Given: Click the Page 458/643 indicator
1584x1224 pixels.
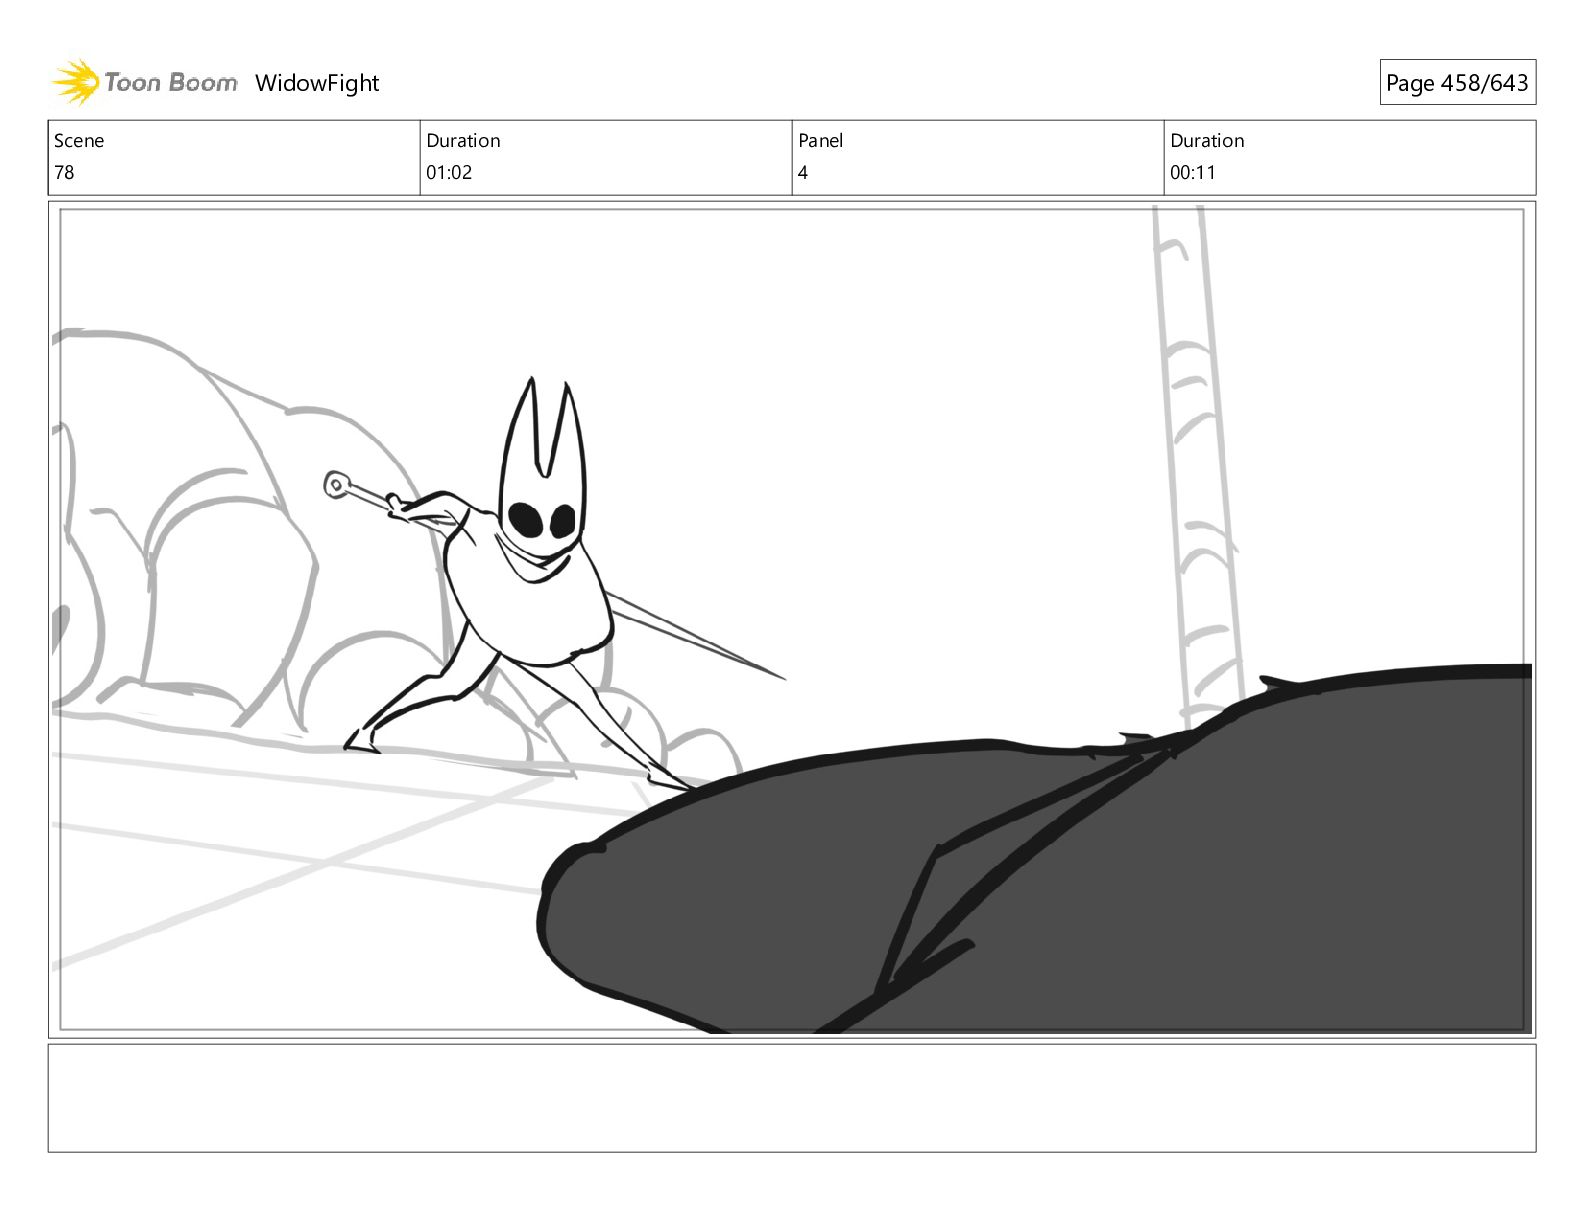Looking at the screenshot, I should click(1457, 83).
